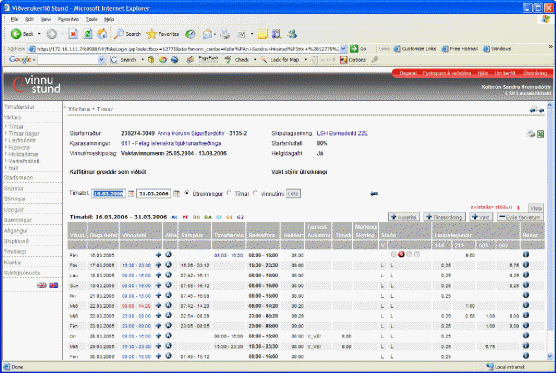Open the Look for Map dropdown
This screenshot has height=373, width=556.
click(306, 60)
